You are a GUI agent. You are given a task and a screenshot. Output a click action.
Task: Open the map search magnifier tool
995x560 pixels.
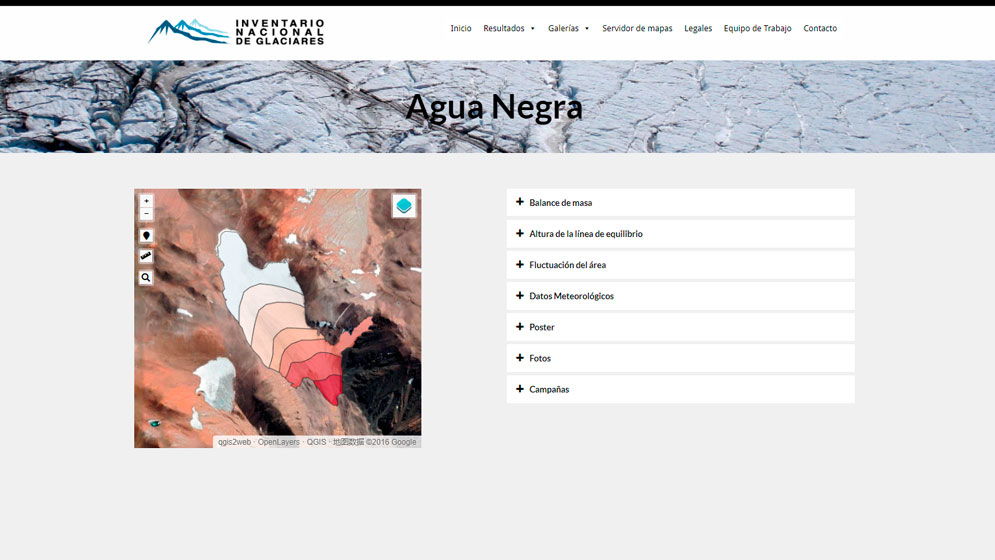(147, 277)
